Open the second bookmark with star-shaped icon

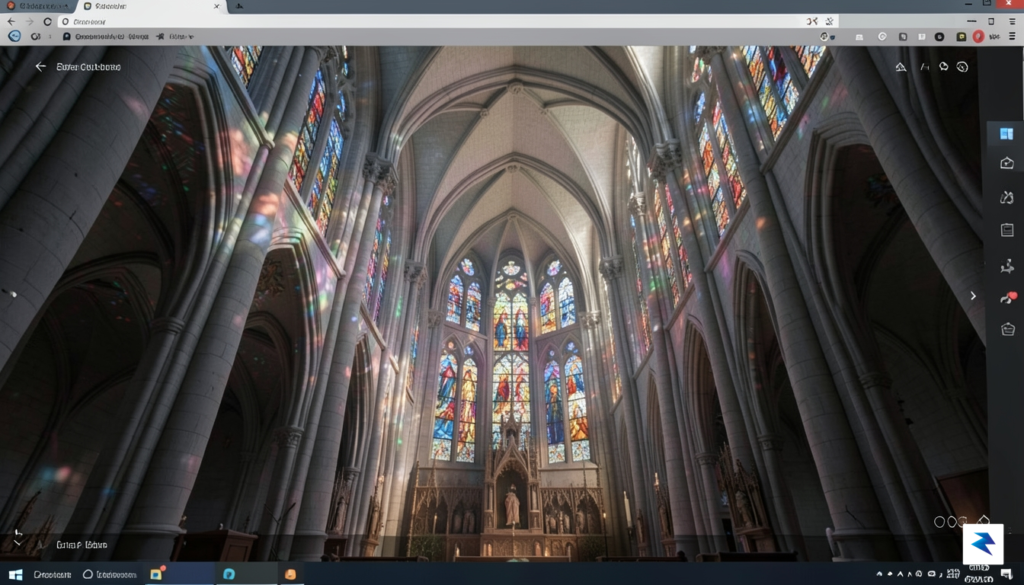pyautogui.click(x=174, y=37)
